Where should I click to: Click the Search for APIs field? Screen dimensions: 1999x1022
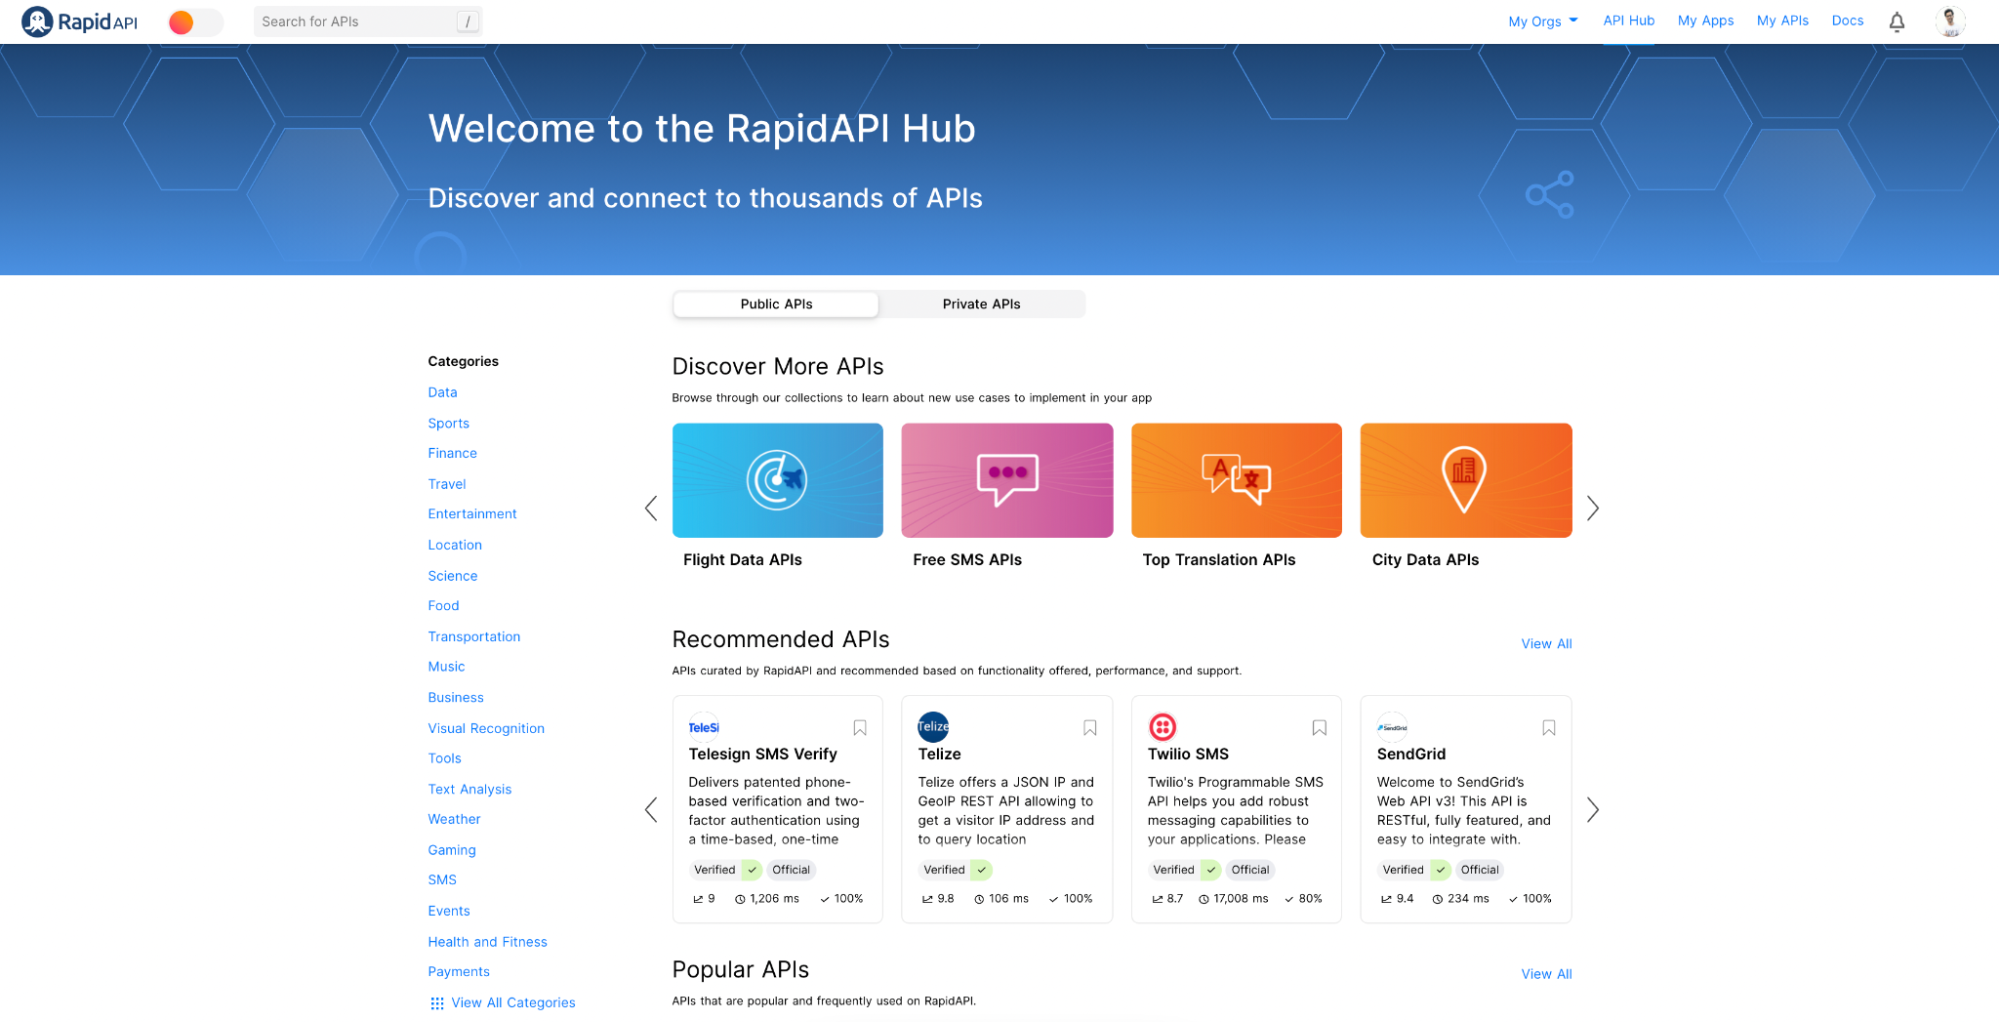coord(368,21)
